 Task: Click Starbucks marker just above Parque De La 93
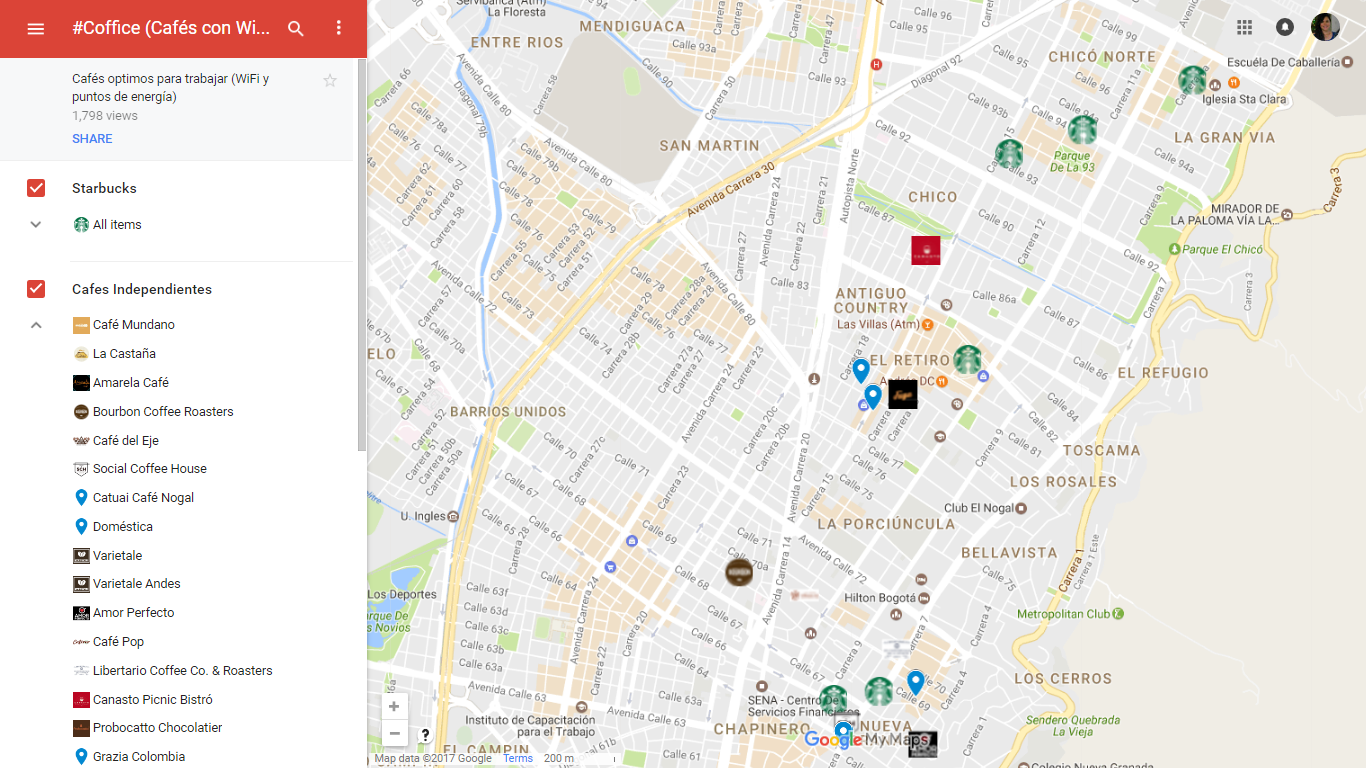click(1082, 130)
